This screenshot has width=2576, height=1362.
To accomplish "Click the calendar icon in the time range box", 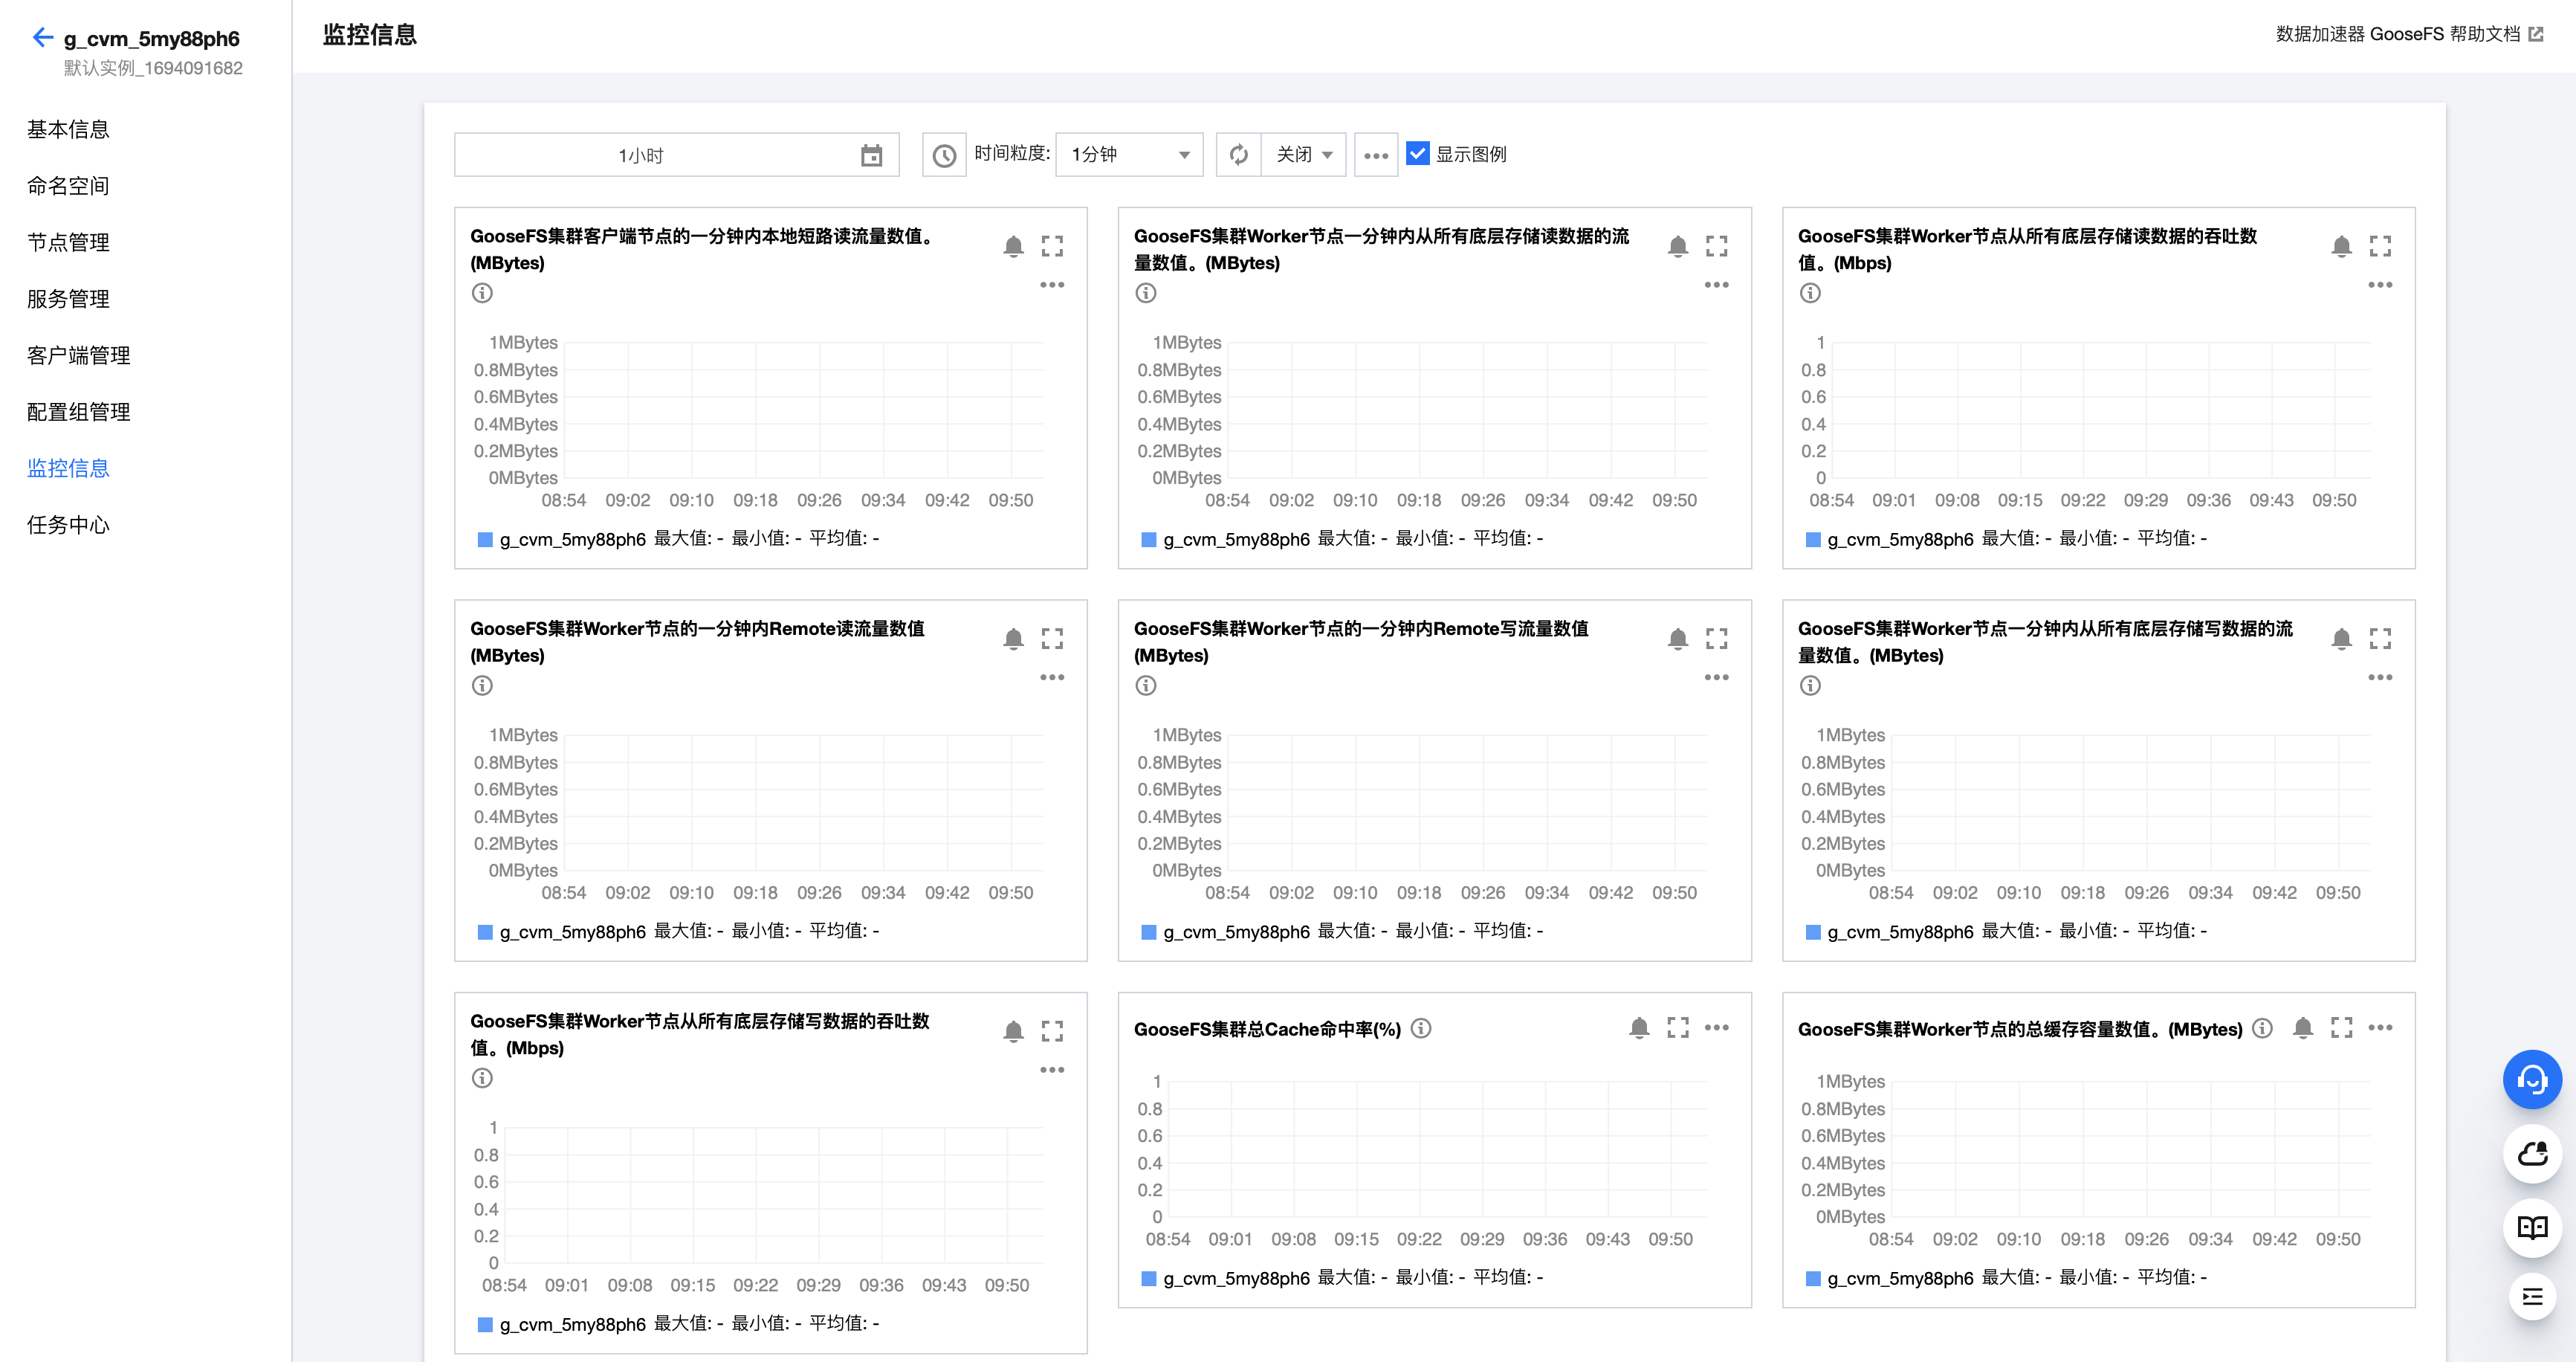I will [x=871, y=155].
